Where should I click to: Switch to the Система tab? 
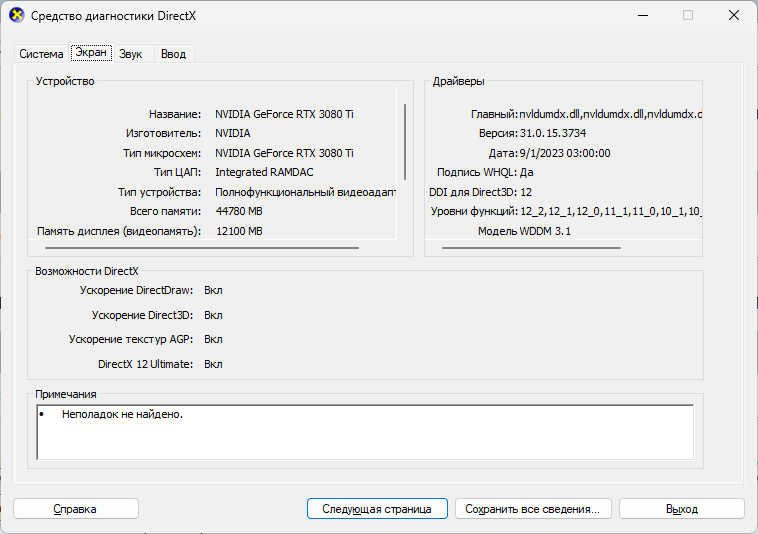click(41, 54)
